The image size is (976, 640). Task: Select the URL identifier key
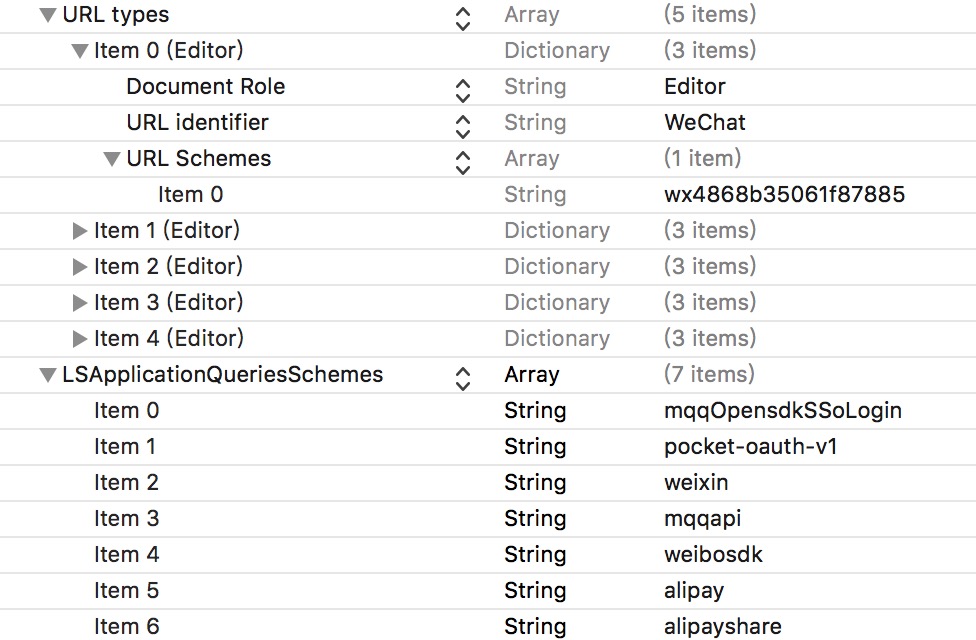197,123
